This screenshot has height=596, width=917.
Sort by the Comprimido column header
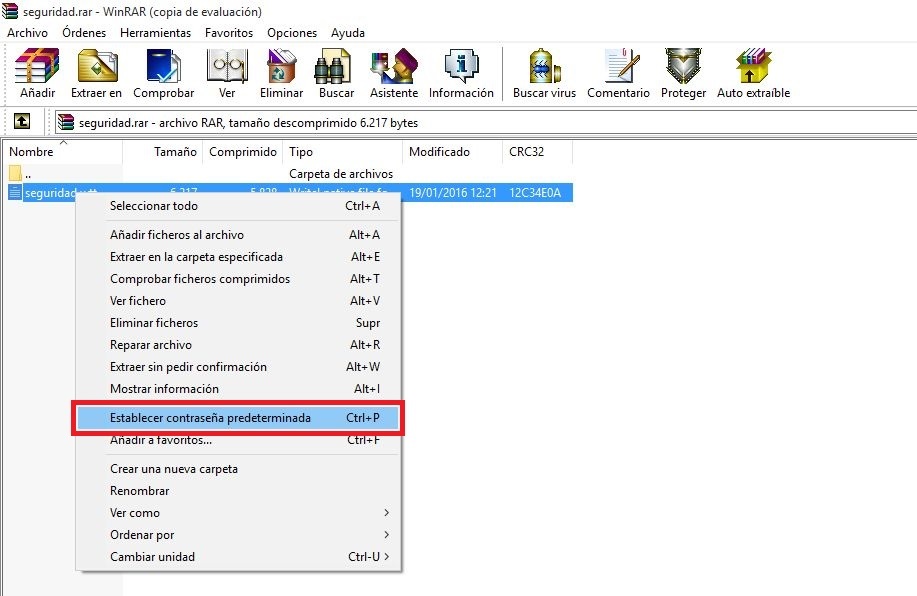242,152
